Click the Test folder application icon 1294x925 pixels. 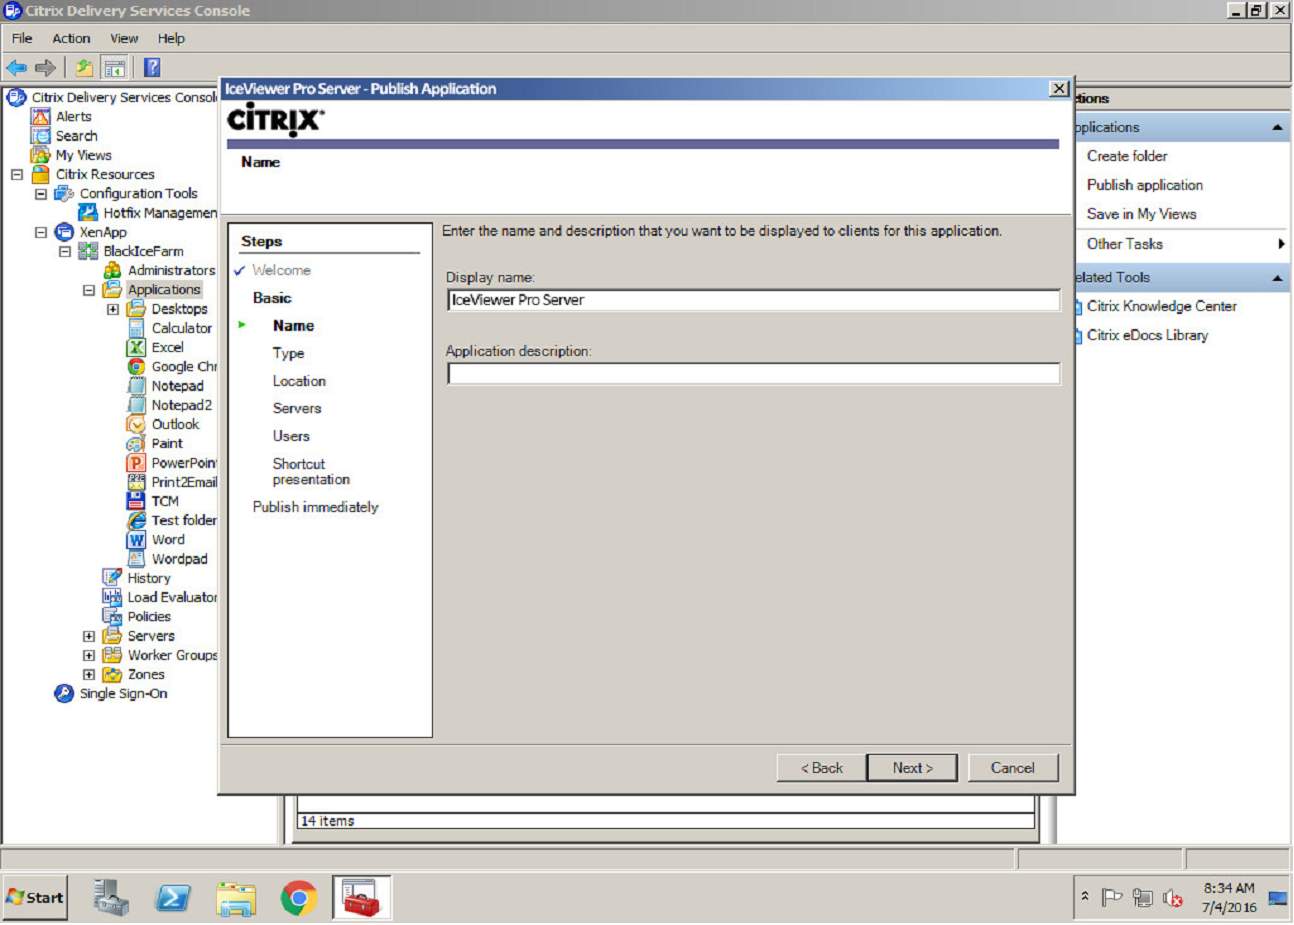[137, 521]
